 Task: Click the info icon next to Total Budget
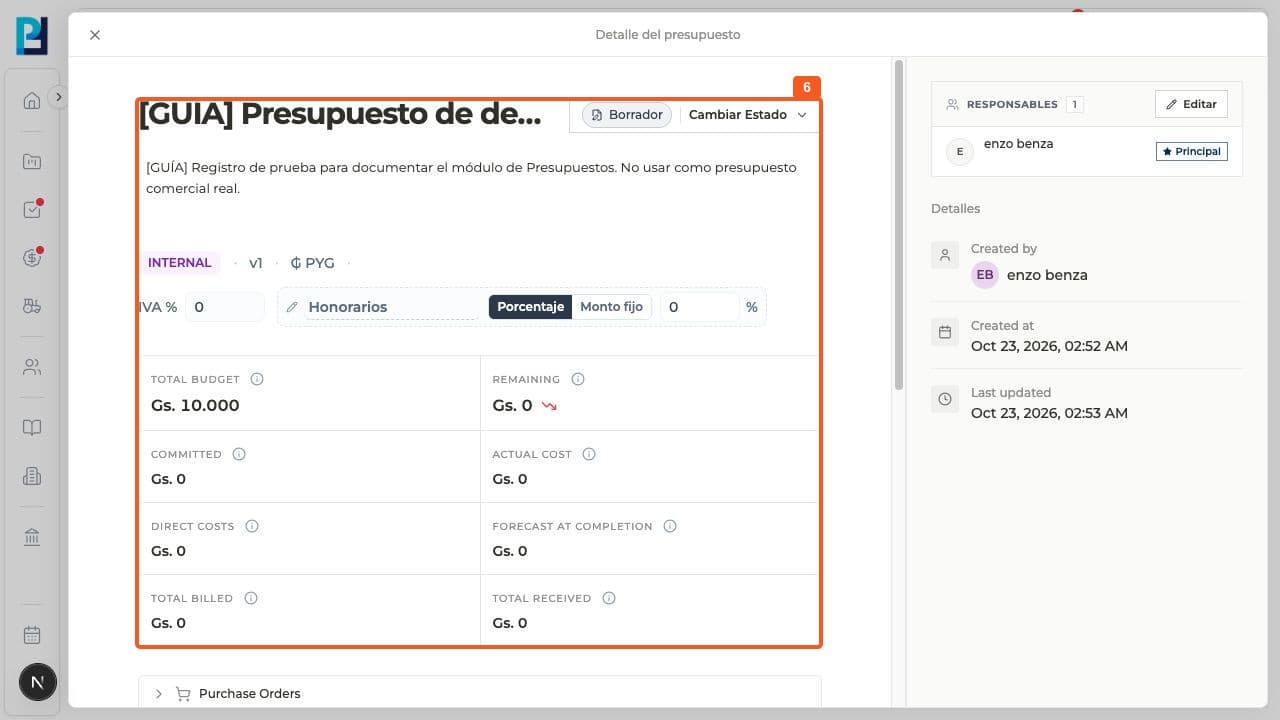[257, 379]
